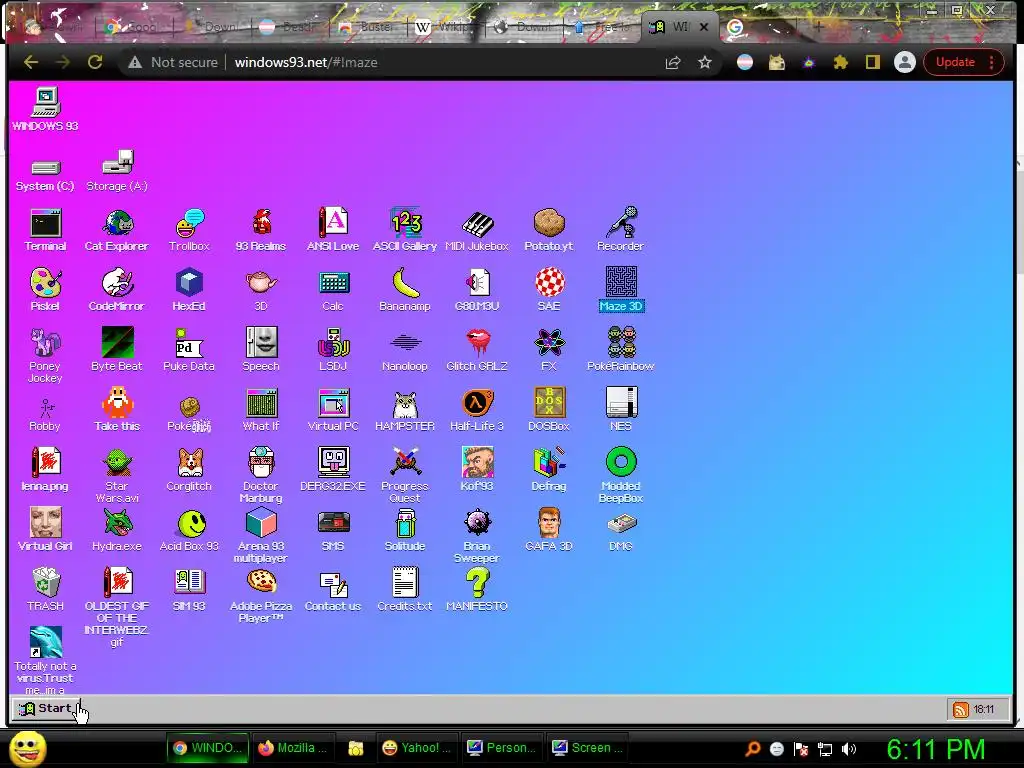
Task: Launch GAFA 3D
Action: click(x=549, y=530)
